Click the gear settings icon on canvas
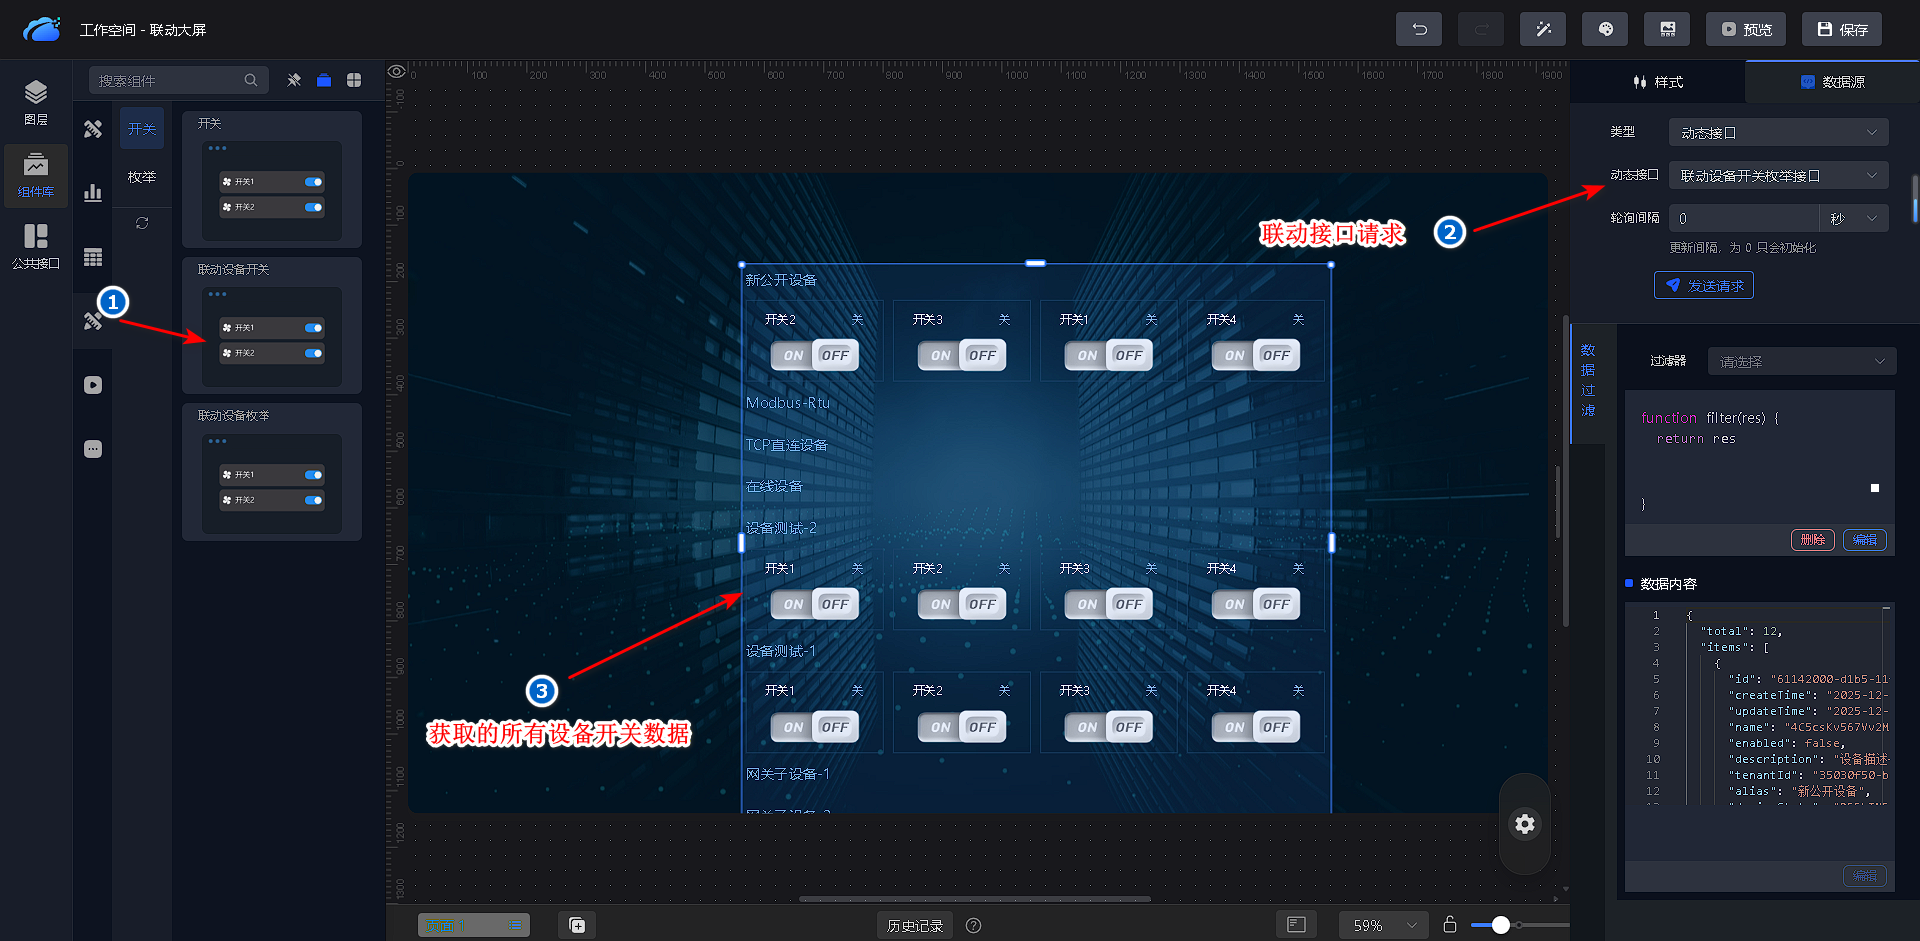 coord(1524,824)
